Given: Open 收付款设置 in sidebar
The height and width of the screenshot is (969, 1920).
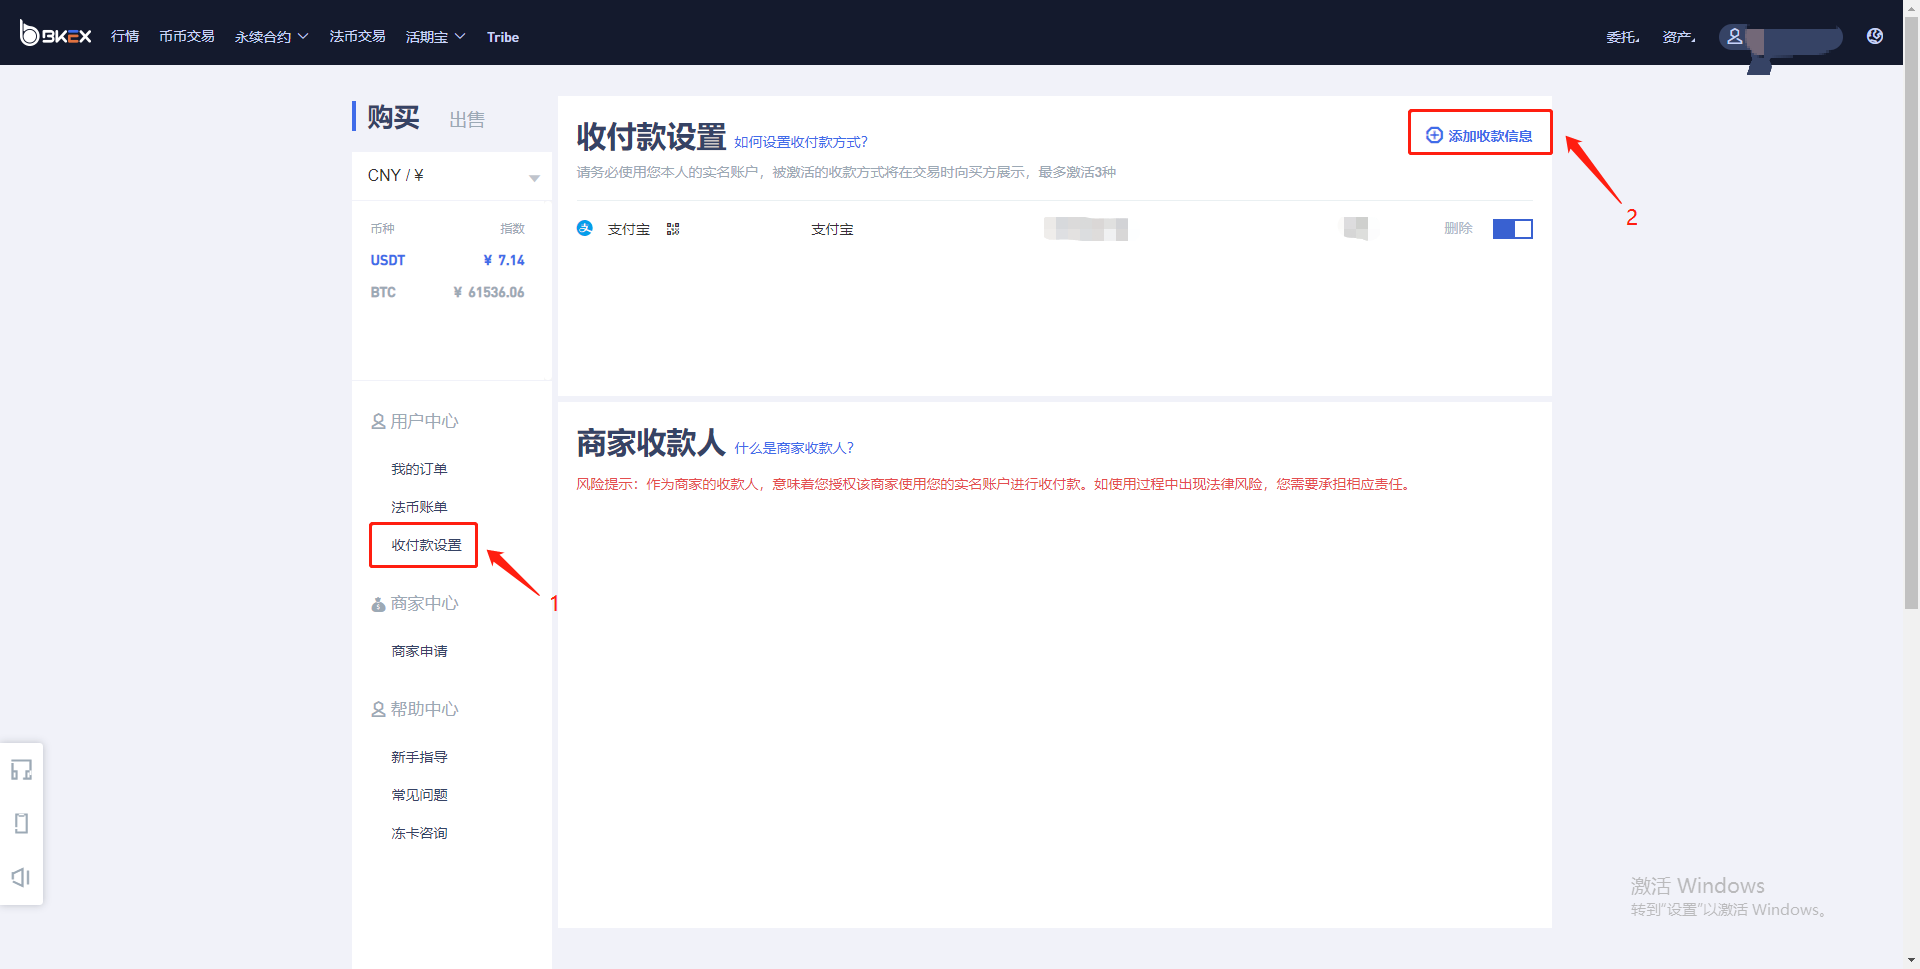Looking at the screenshot, I should click(x=426, y=545).
